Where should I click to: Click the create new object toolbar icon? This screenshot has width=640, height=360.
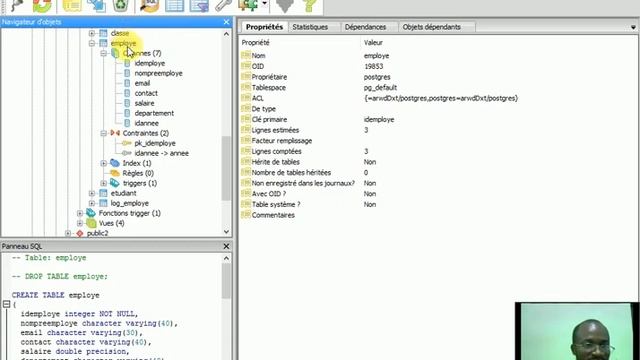pyautogui.click(x=96, y=5)
